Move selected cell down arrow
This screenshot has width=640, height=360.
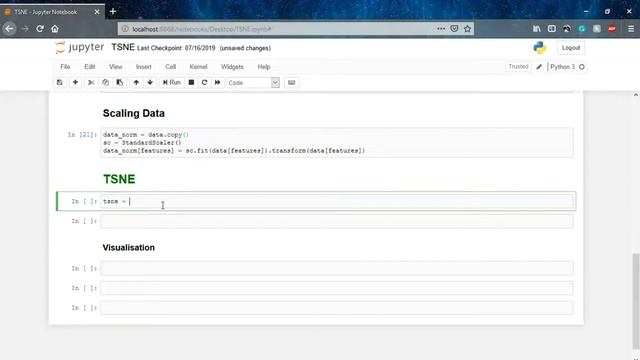[x=150, y=82]
